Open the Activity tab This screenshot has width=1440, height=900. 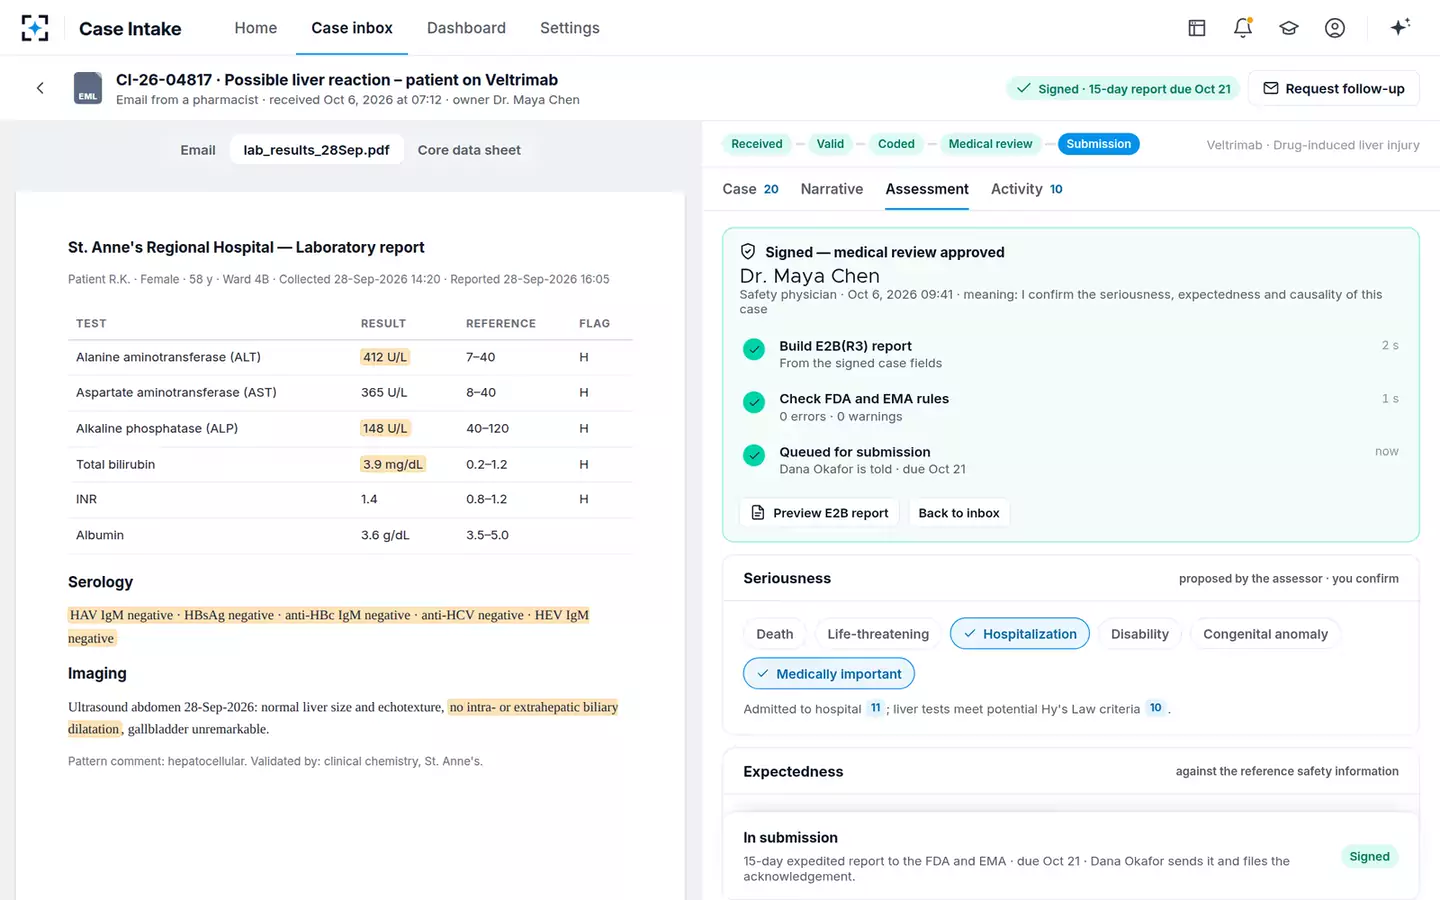tap(1027, 189)
